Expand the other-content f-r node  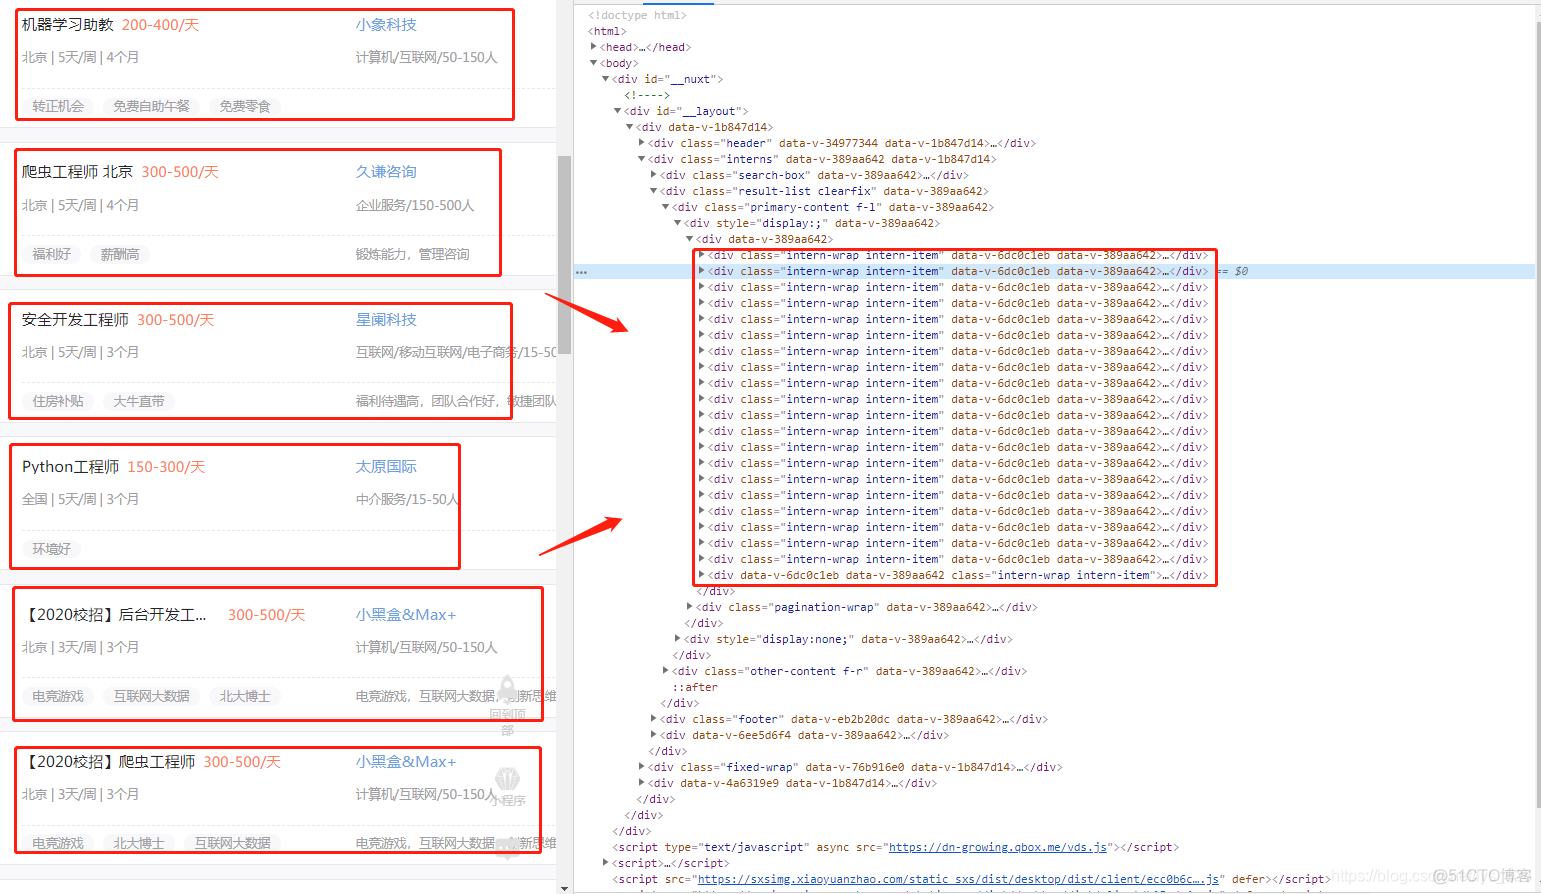[665, 671]
